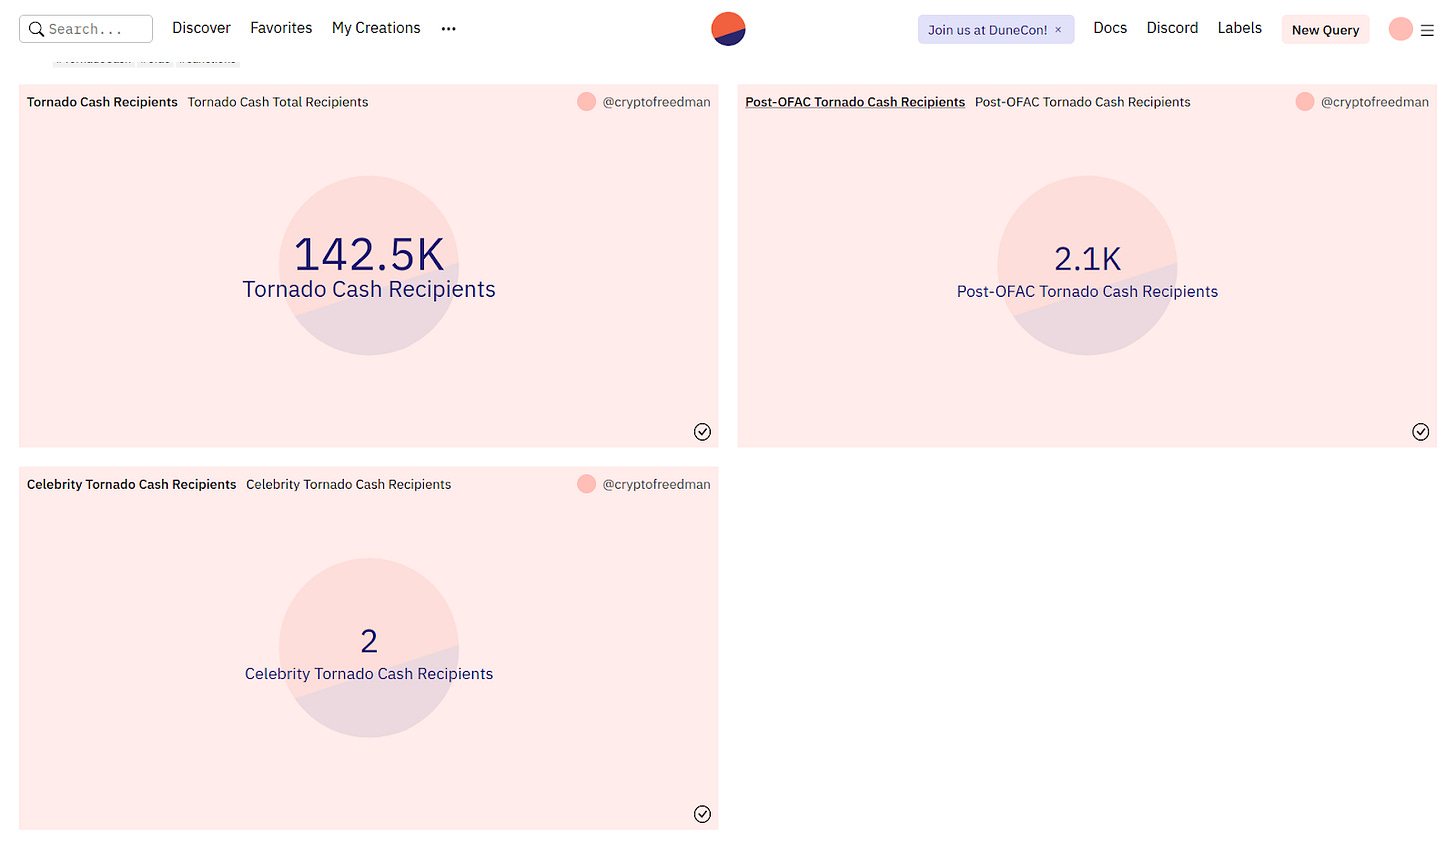Image resolution: width=1456 pixels, height=843 pixels.
Task: Go to Discover page
Action: coord(201,28)
